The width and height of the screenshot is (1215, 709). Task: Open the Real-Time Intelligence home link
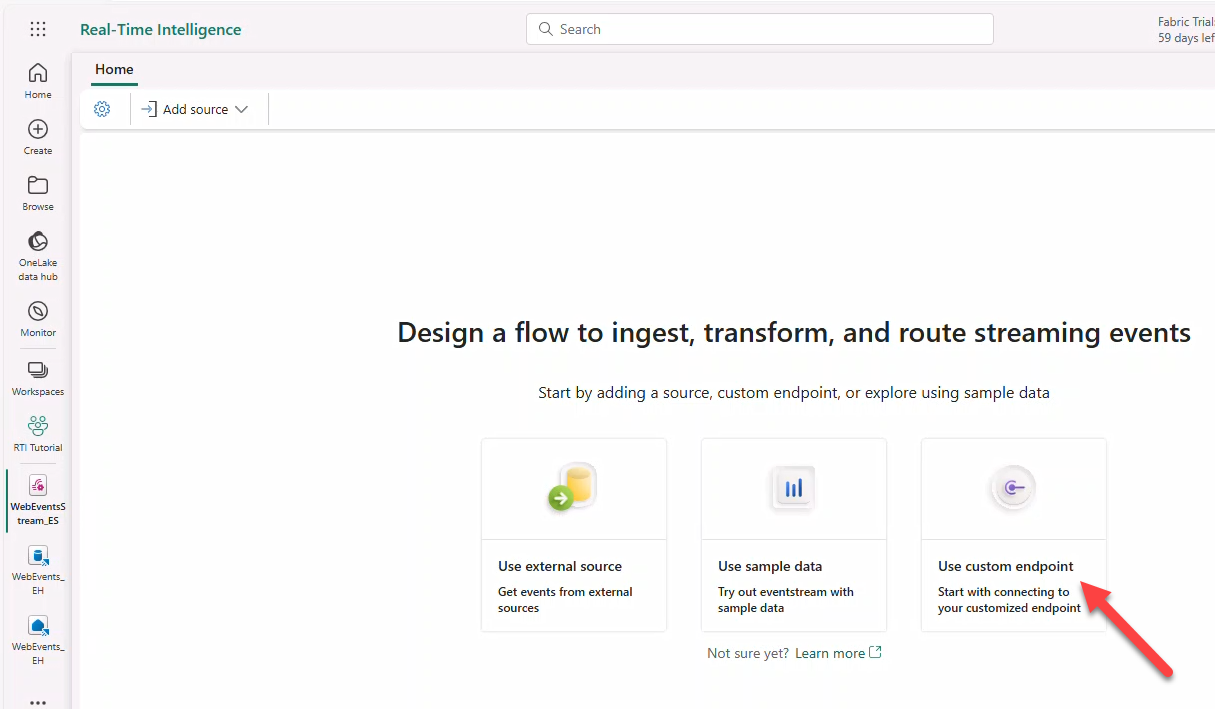160,29
